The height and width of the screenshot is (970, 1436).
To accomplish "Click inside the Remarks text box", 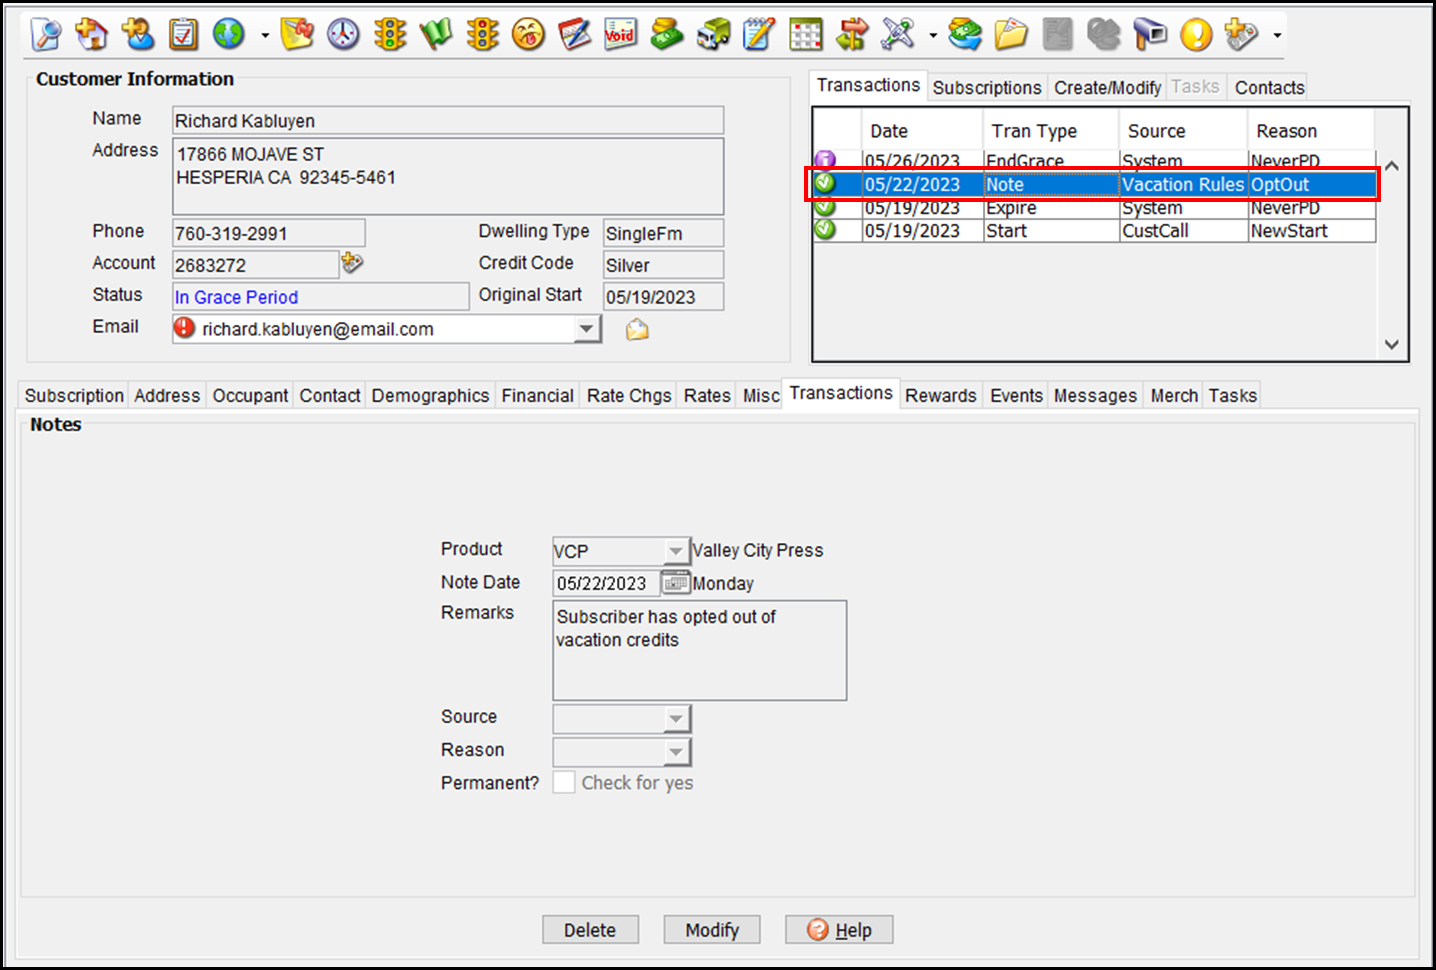I will coord(699,660).
